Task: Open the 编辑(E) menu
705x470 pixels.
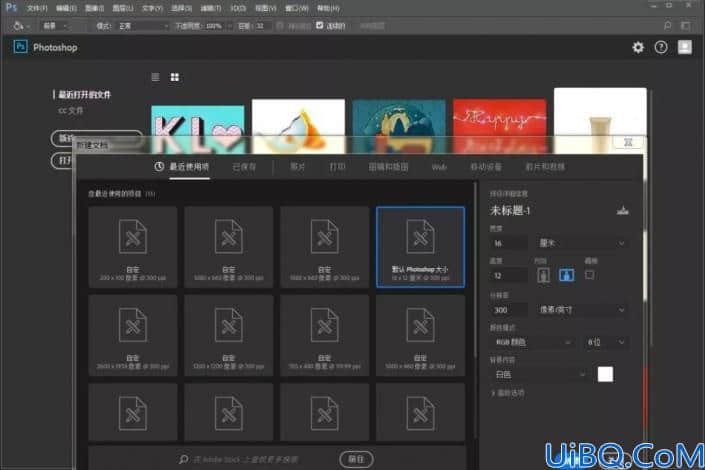Action: tap(66, 8)
